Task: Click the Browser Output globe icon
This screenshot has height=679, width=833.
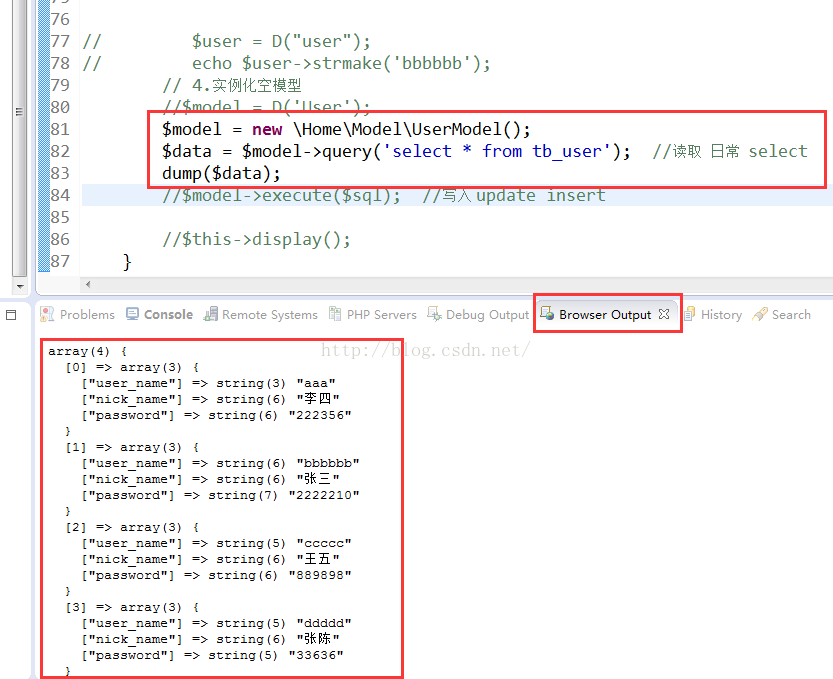Action: [547, 313]
